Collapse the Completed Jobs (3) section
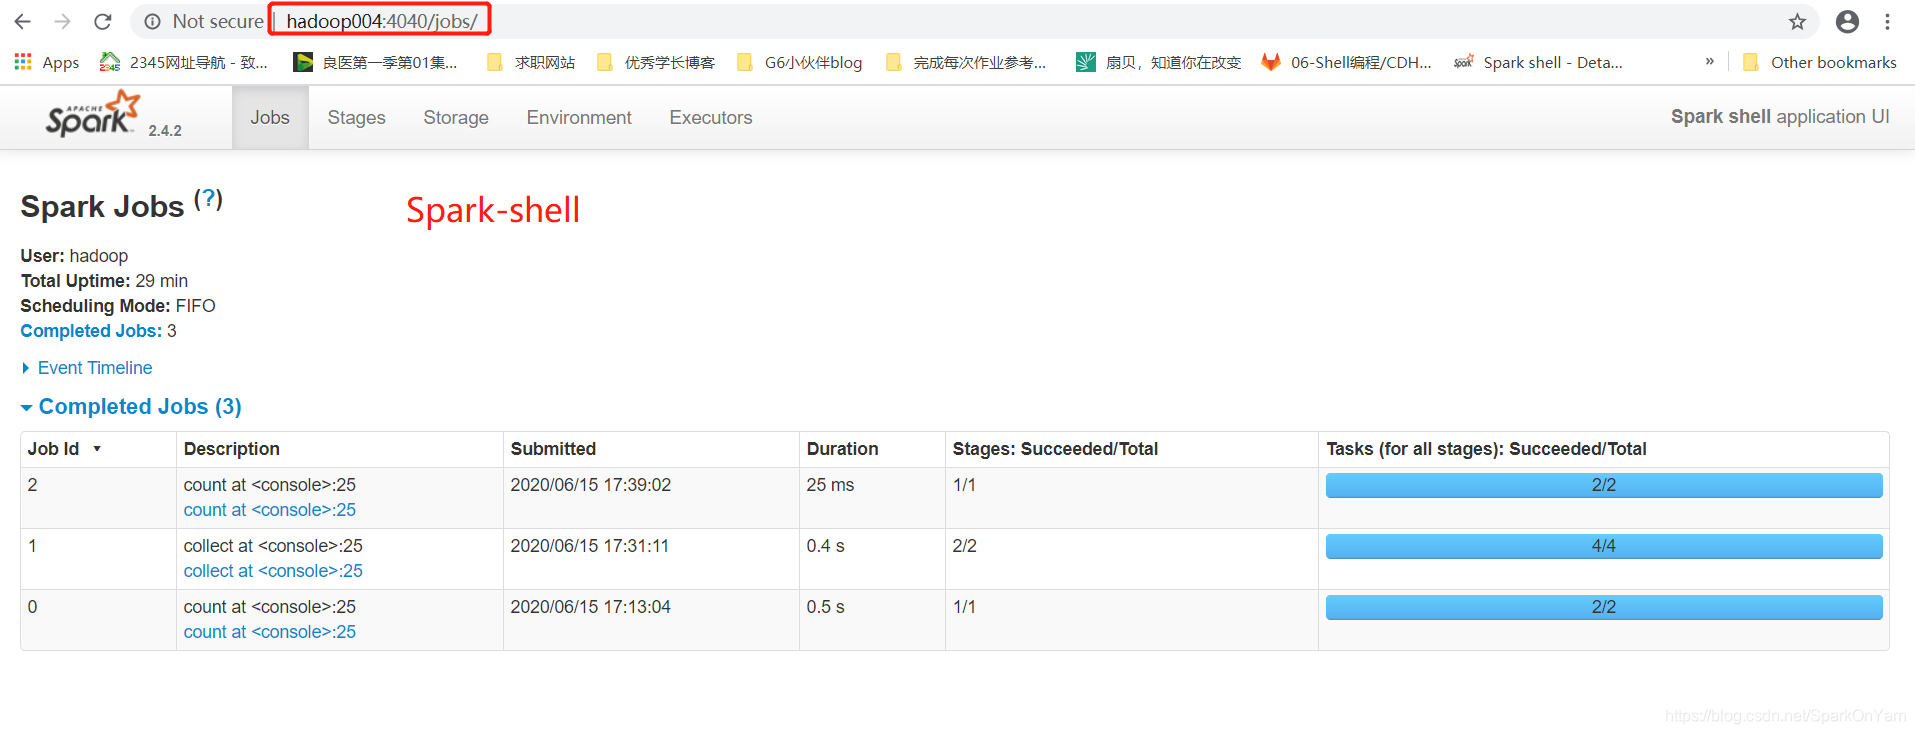Image resolution: width=1915 pixels, height=734 pixels. coord(131,407)
